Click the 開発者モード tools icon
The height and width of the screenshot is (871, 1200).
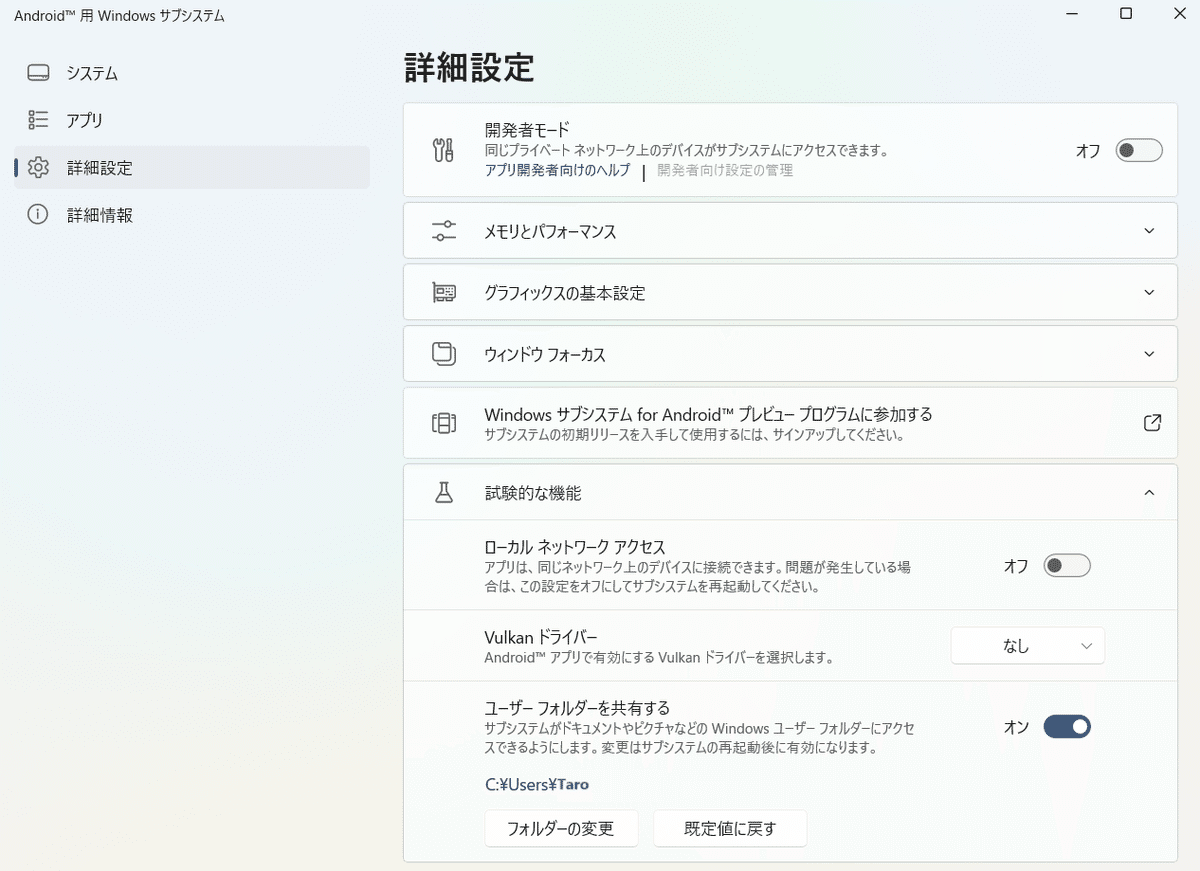[443, 150]
